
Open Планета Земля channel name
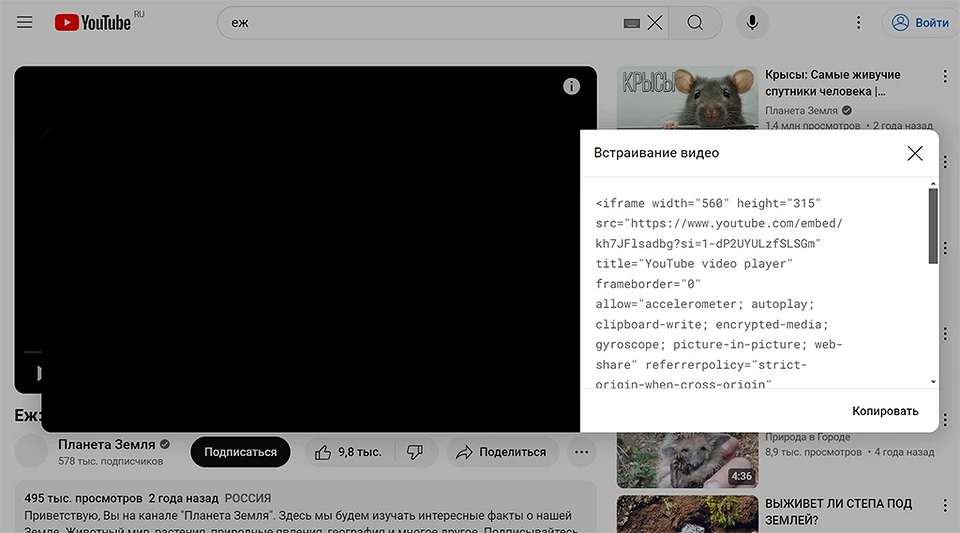click(x=107, y=444)
